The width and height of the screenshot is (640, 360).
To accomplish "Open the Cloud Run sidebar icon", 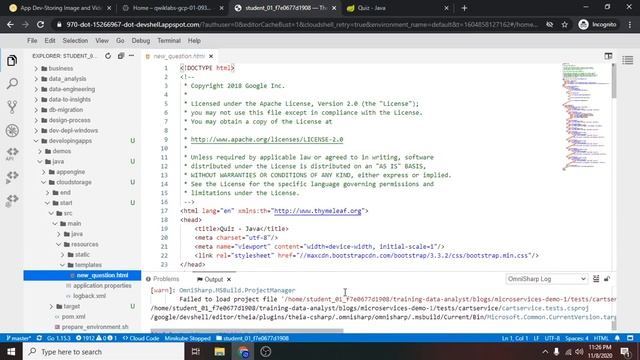I will [12, 177].
